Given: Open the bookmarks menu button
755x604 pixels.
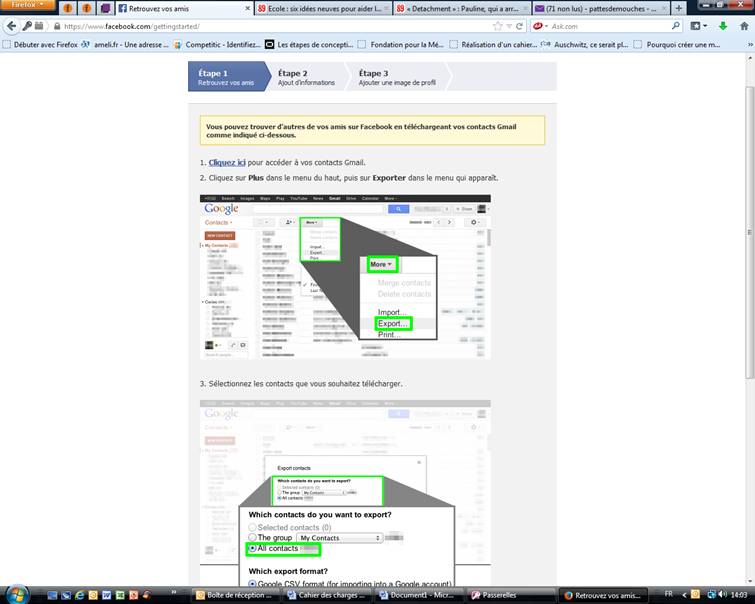Looking at the screenshot, I should [x=699, y=26].
